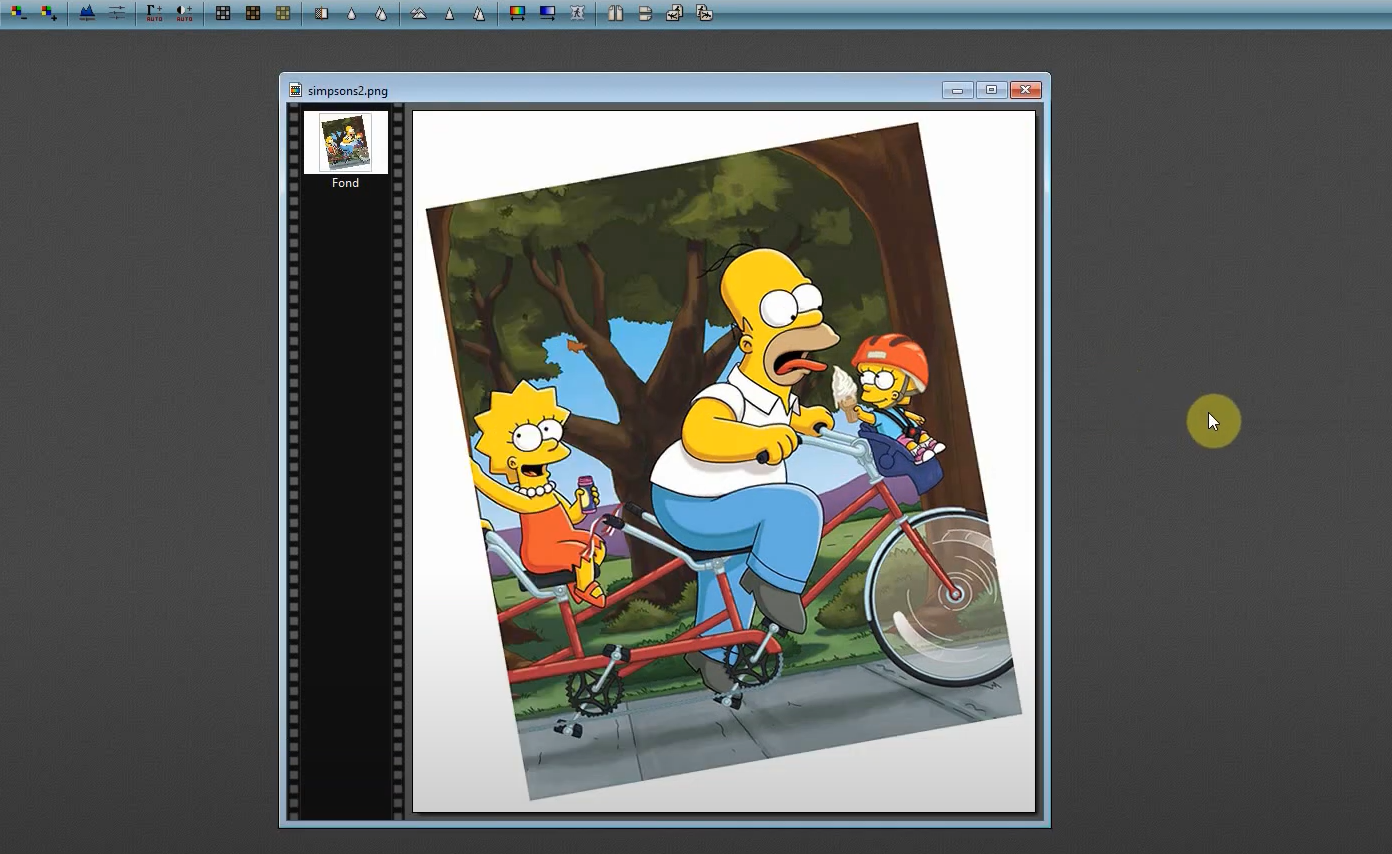Click the decrease saturation icon (color squares with minus)

click(18, 14)
